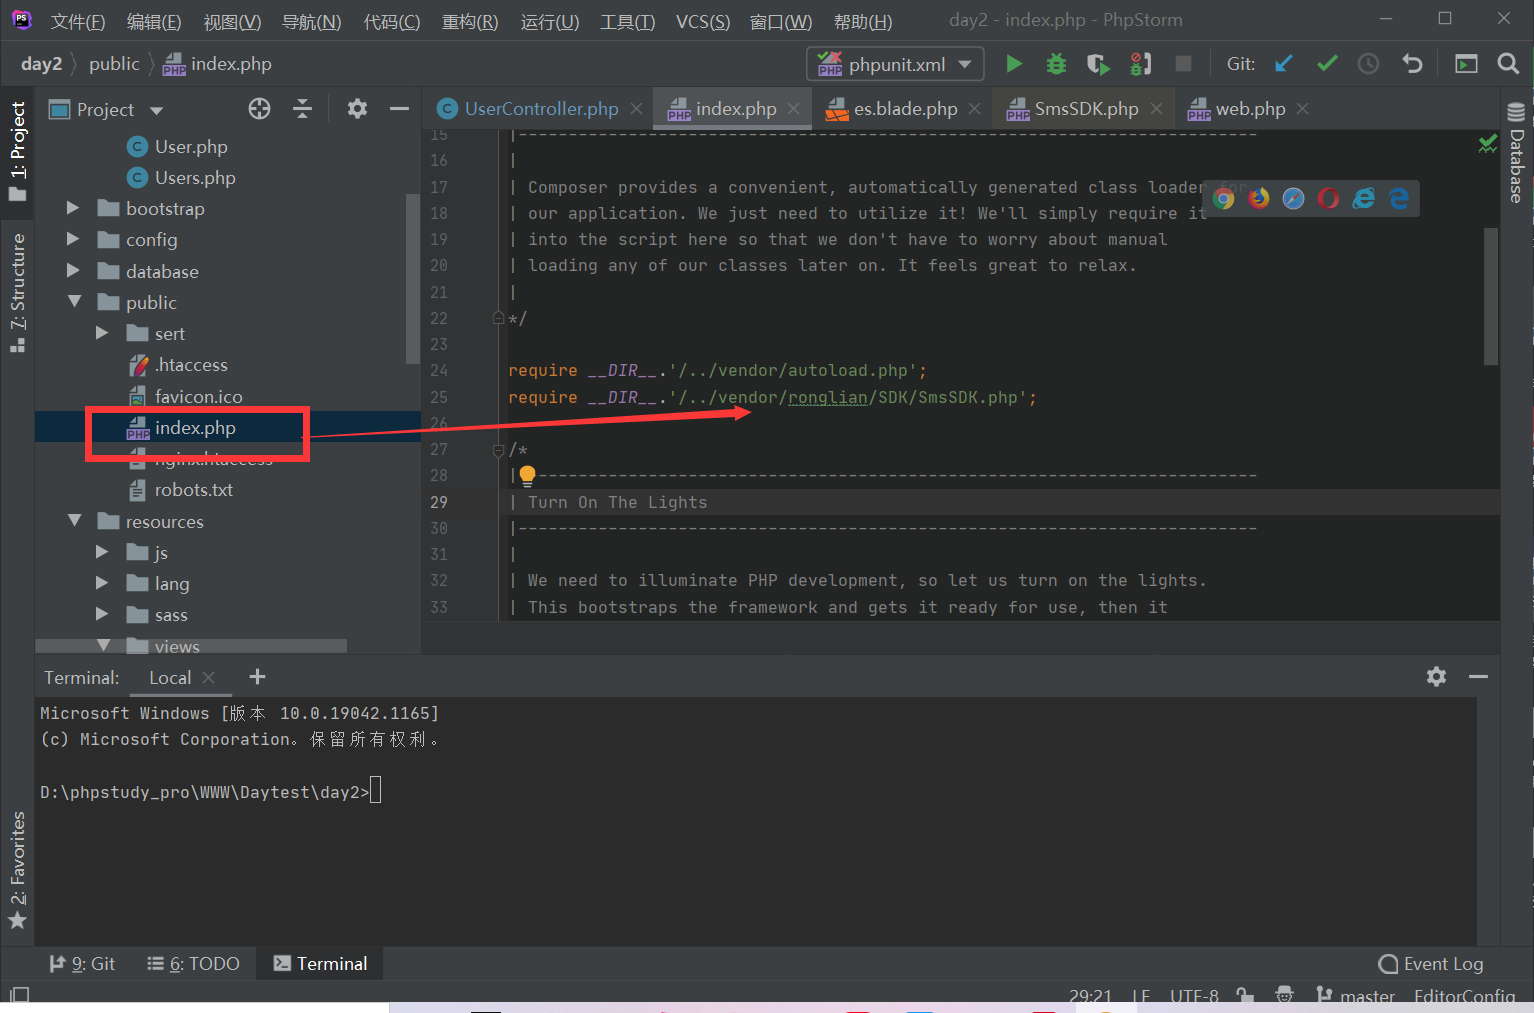The image size is (1534, 1013).
Task: Click the inspections green checkmark in editor
Action: click(1487, 145)
